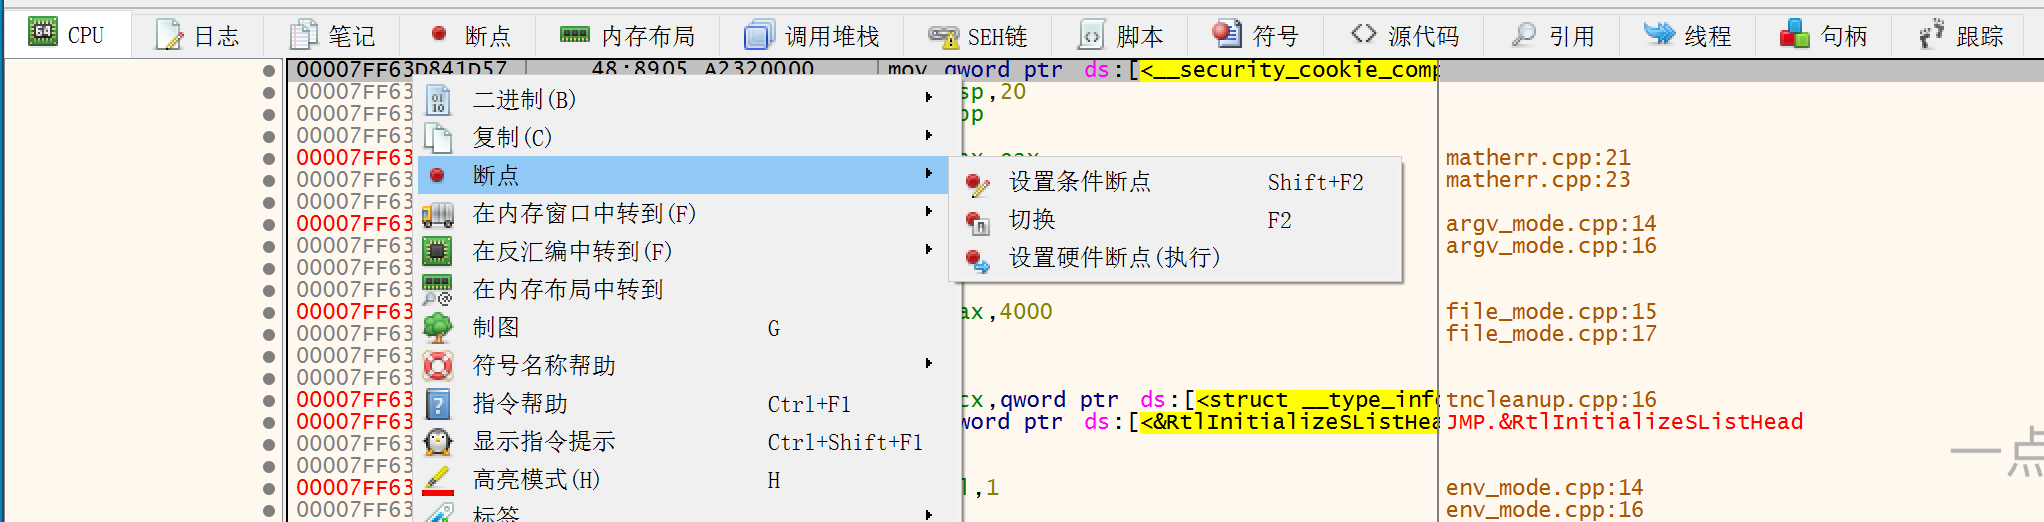
Task: Expand the 在反汇编中转到(F) submenu arrow
Action: (929, 250)
